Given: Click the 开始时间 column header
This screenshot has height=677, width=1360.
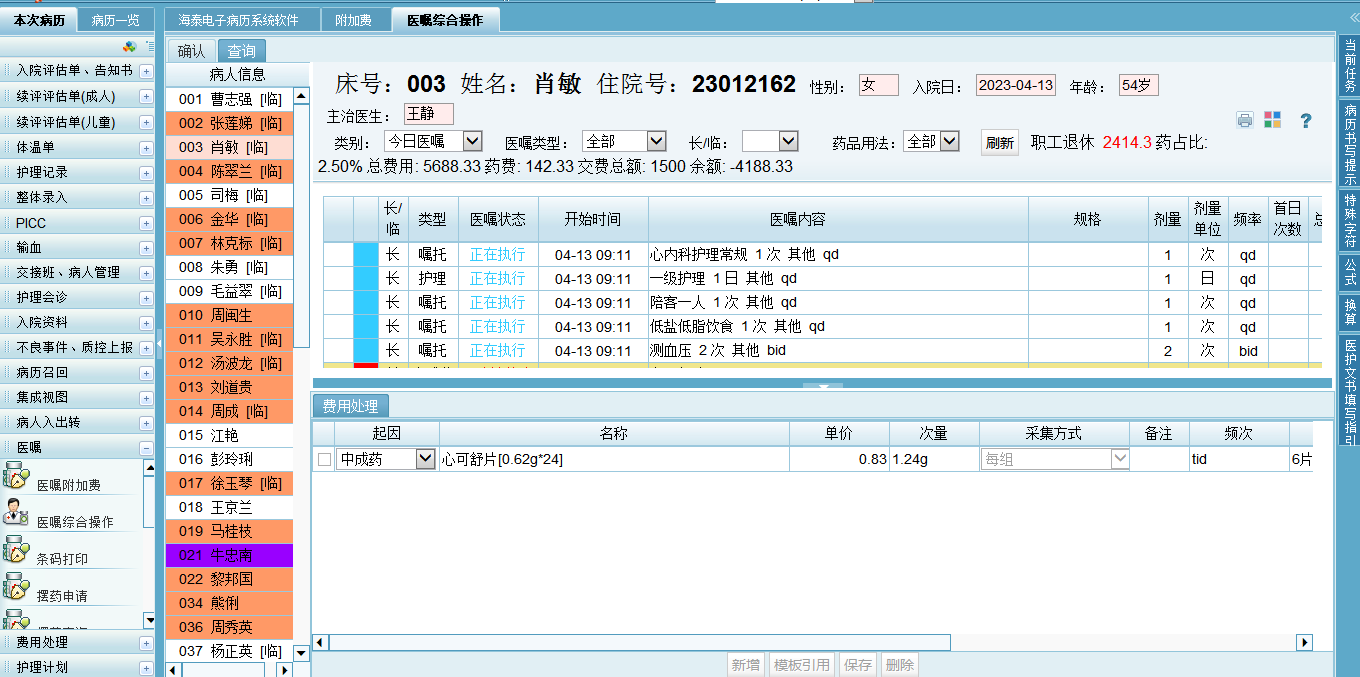Looking at the screenshot, I should click(592, 219).
